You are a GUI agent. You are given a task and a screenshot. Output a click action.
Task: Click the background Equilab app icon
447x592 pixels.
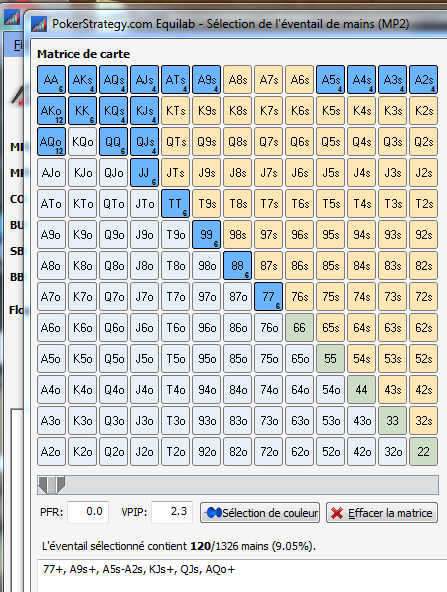coord(12,17)
